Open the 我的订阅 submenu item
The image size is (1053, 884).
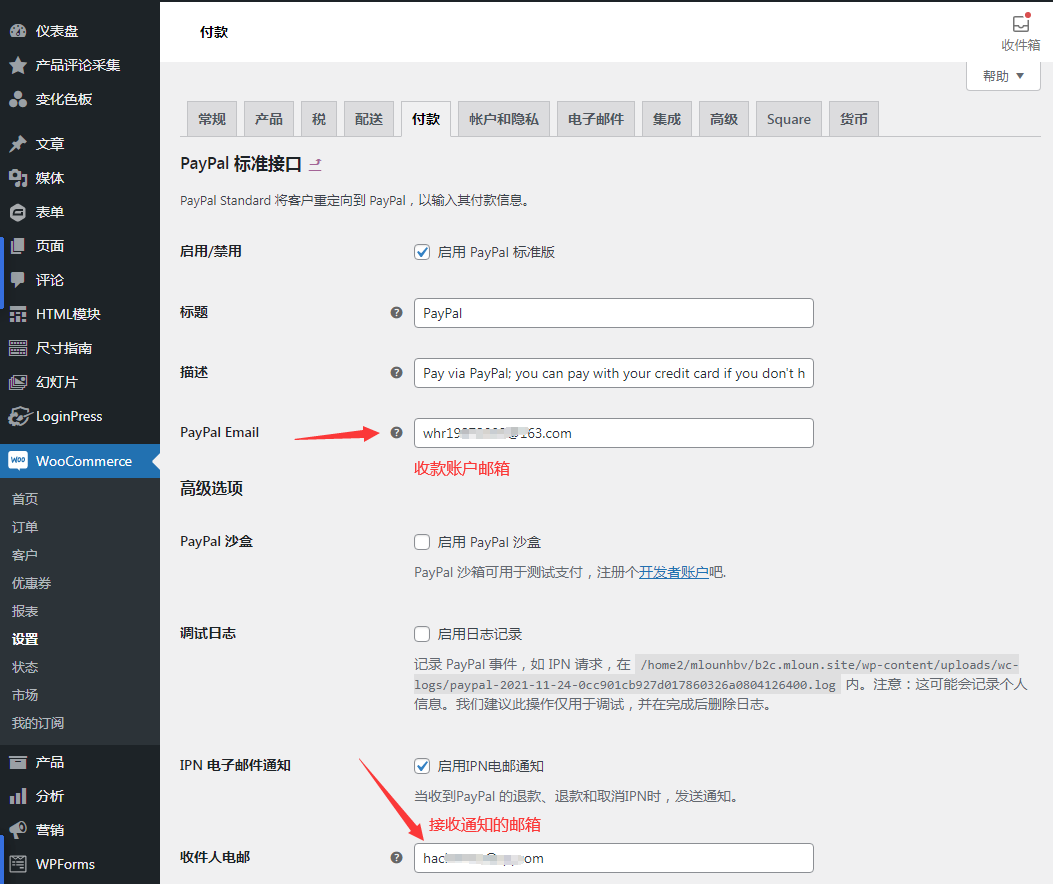38,723
